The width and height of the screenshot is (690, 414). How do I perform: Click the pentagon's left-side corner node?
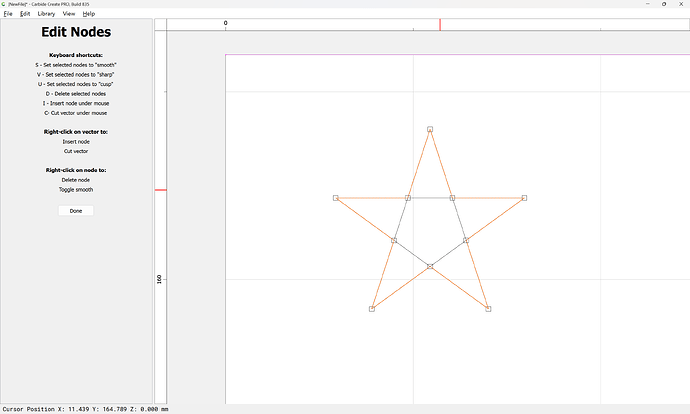394,240
